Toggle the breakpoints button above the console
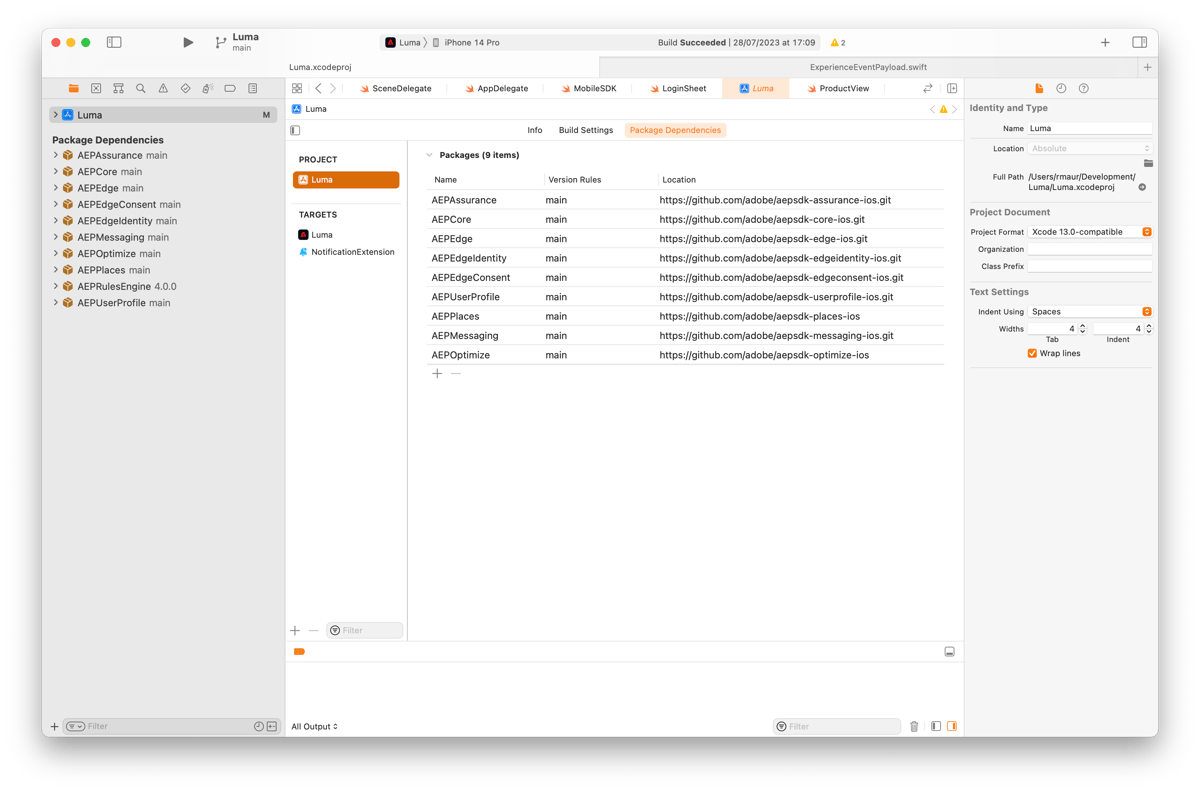The image size is (1200, 792). pos(299,651)
